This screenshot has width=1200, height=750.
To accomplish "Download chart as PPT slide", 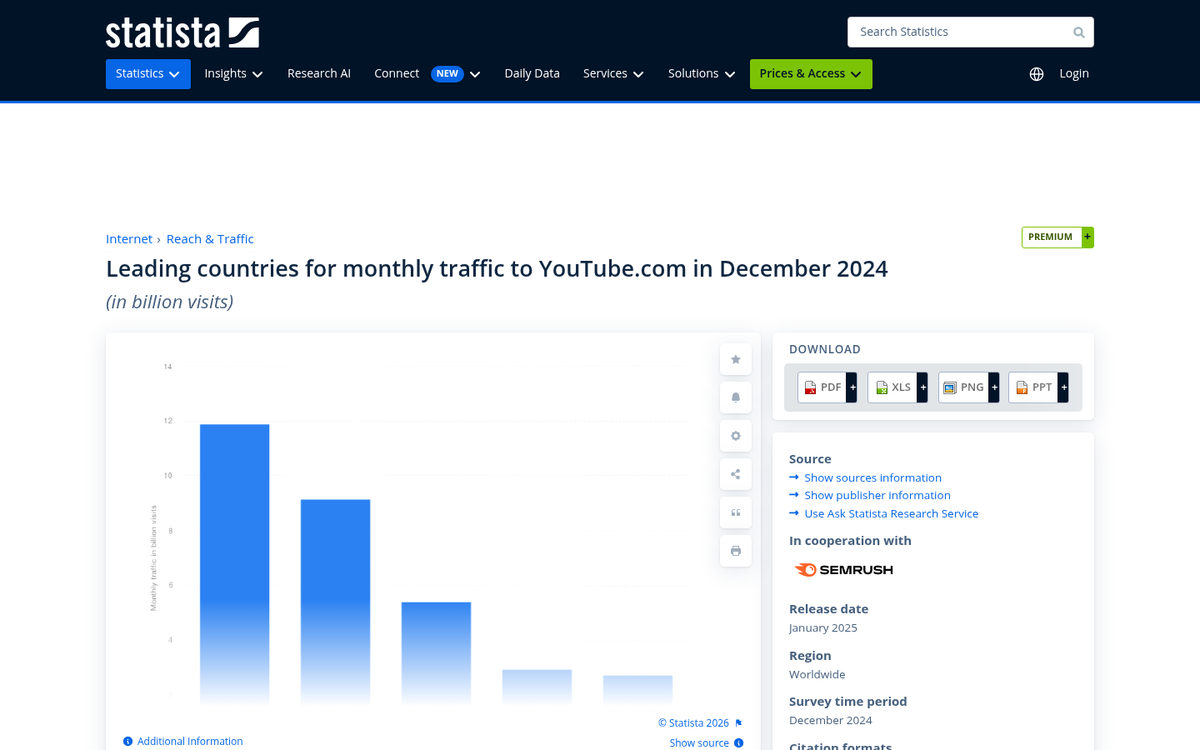I will pyautogui.click(x=1038, y=388).
